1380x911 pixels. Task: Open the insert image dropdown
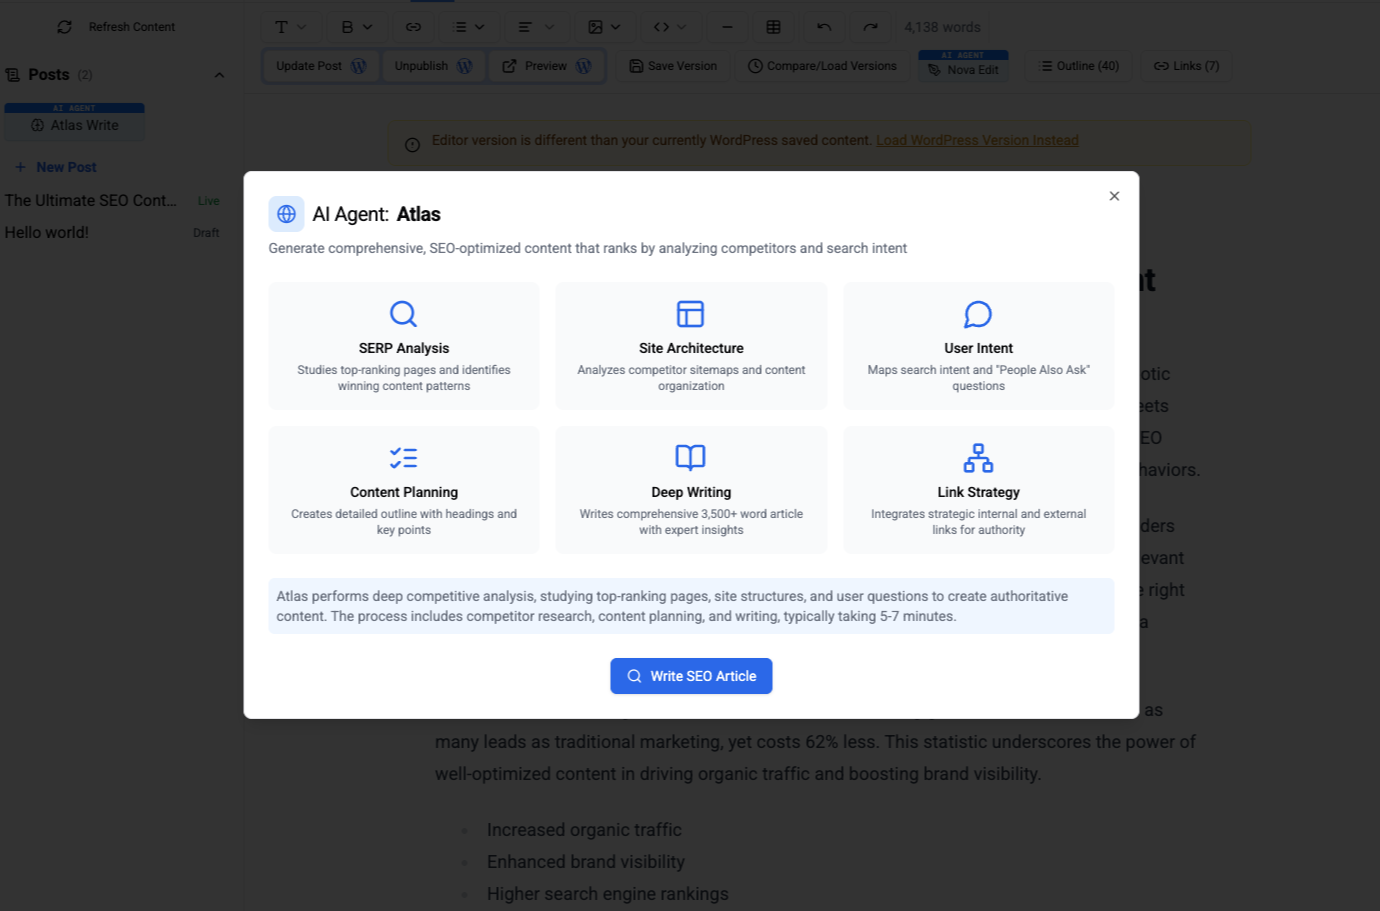click(x=604, y=27)
